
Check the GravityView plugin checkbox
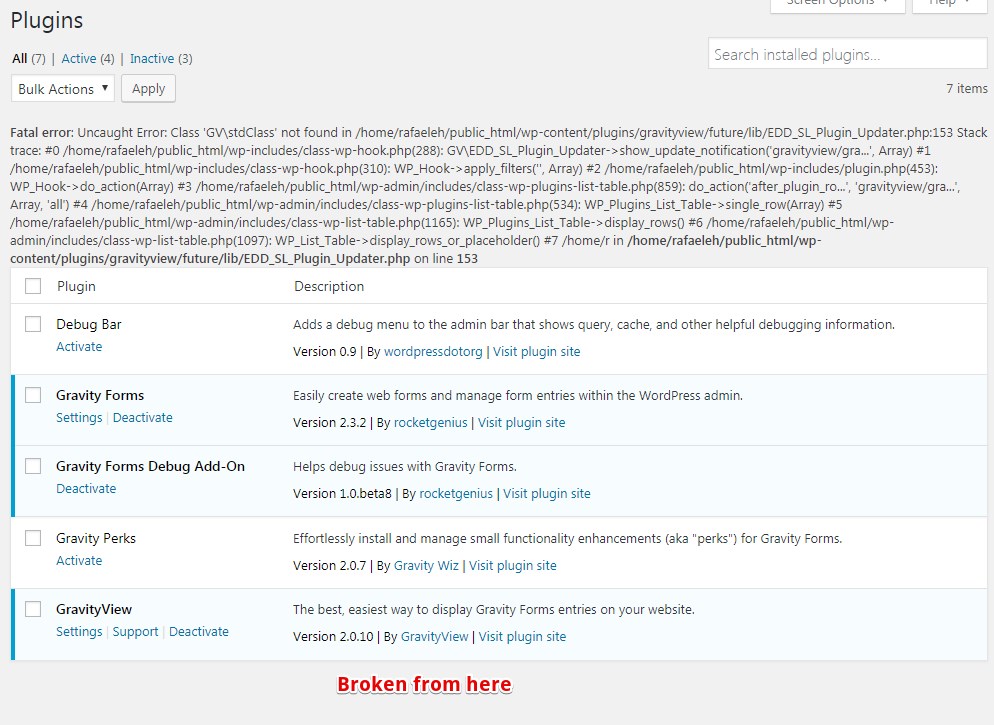(33, 609)
